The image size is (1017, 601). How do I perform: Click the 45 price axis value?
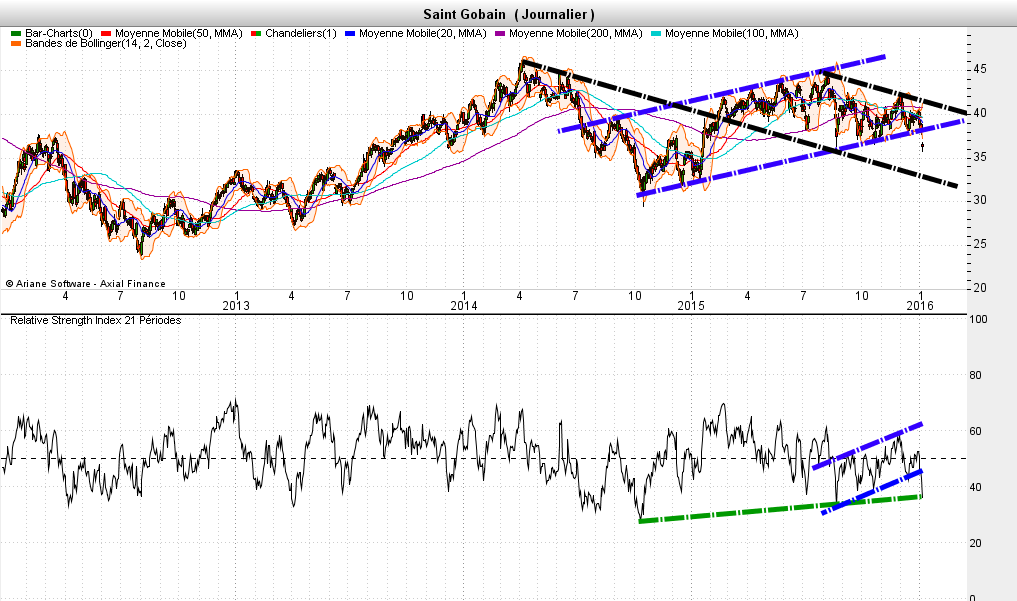(980, 69)
